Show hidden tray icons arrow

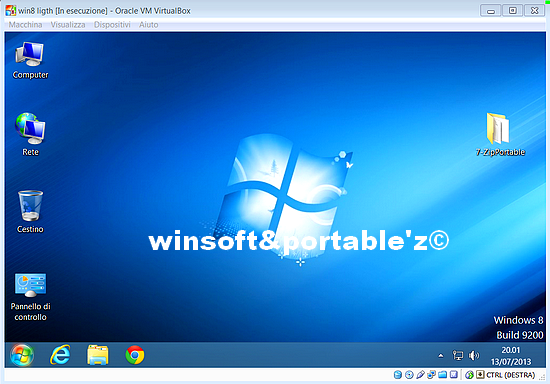[x=441, y=356]
